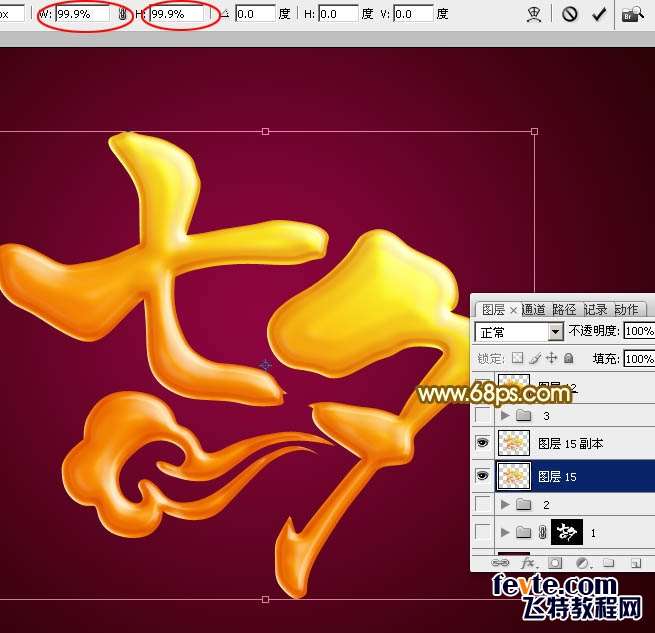
Task: Click the link layers icon
Action: (500, 563)
